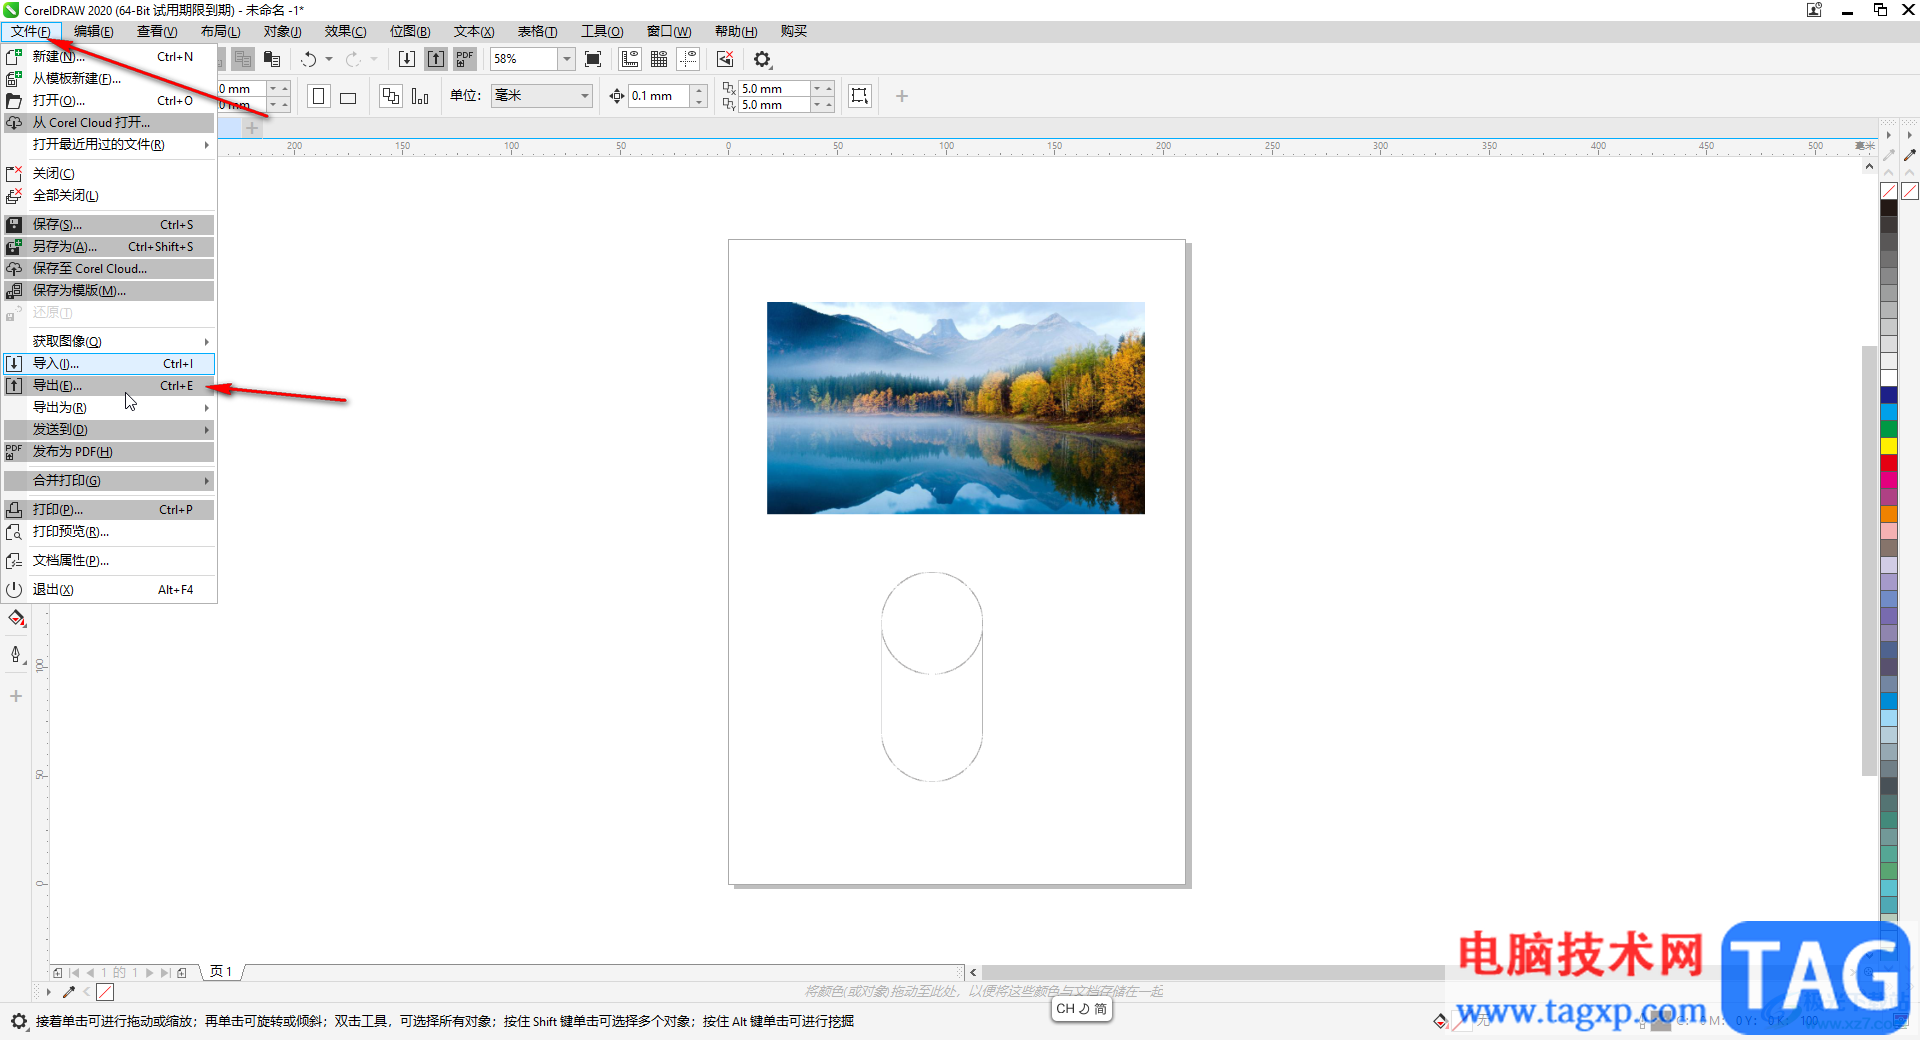Open the 位图 menu

[x=410, y=31]
